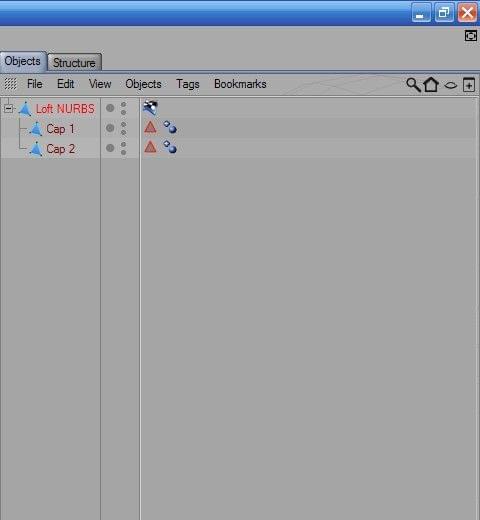
Task: Select the Loft NURBS texture tag
Action: point(150,108)
